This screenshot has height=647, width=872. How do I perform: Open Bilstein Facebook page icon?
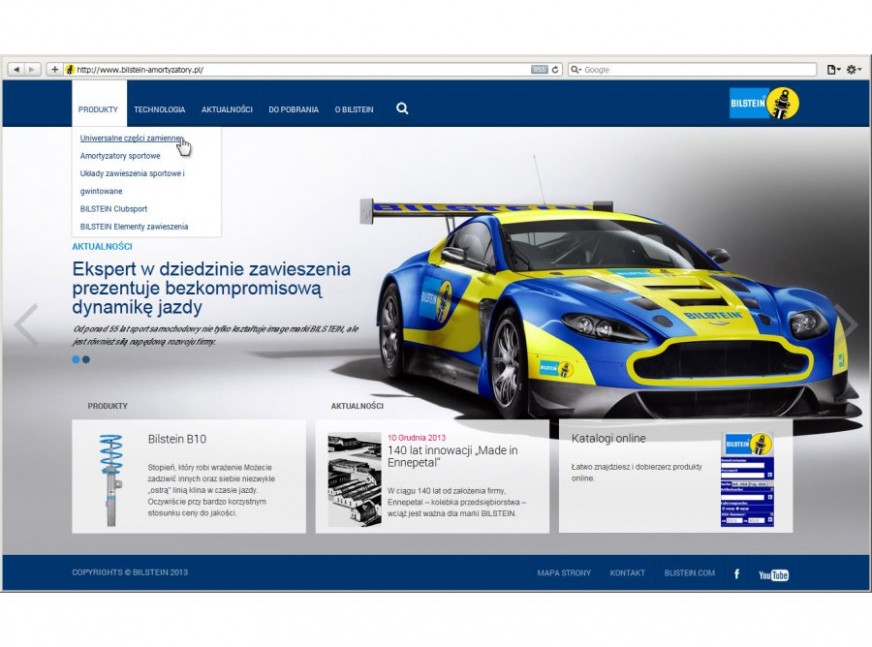(x=737, y=574)
